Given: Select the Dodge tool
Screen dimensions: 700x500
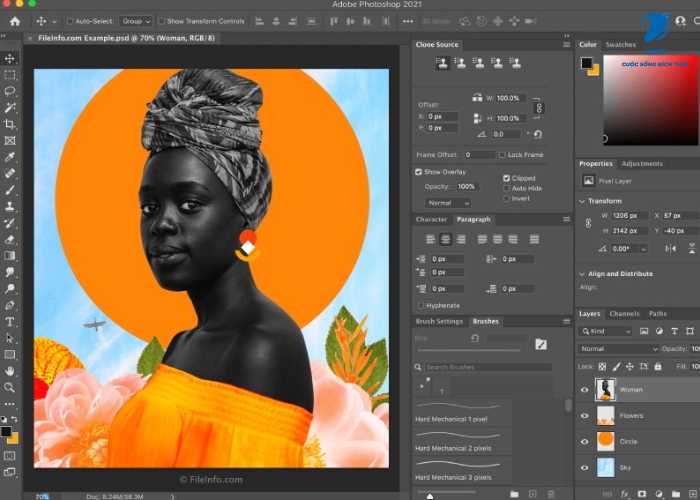Looking at the screenshot, I should tap(9, 288).
